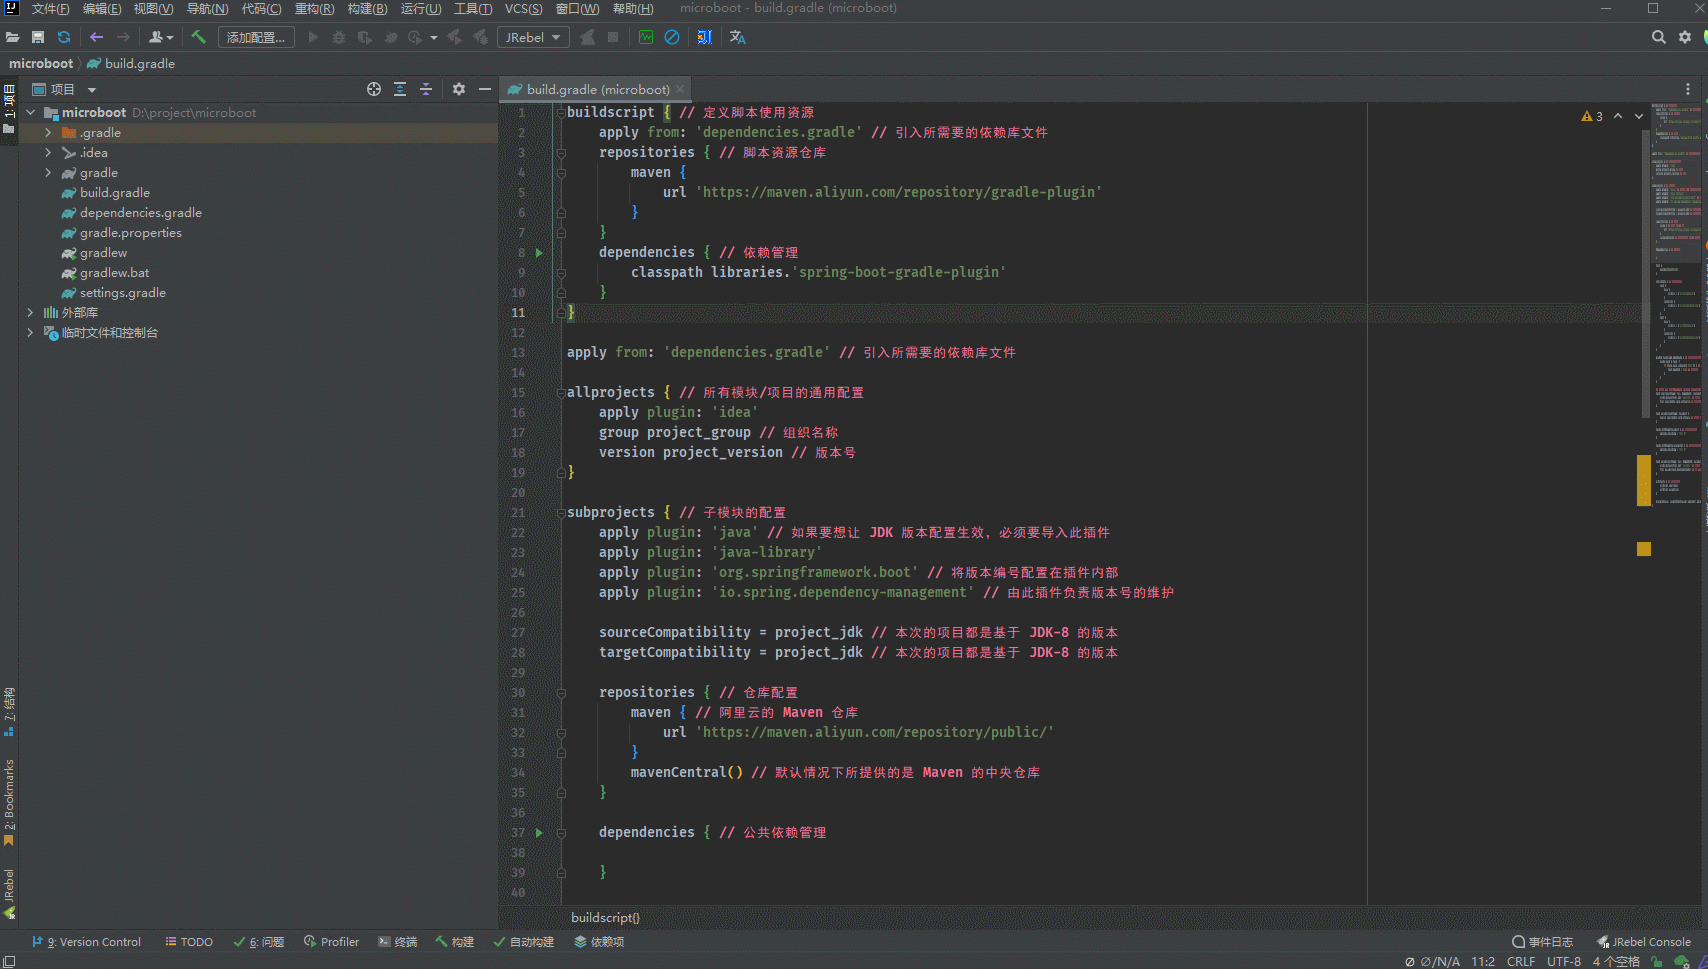Open JRebel side panel on left strip

click(9, 894)
